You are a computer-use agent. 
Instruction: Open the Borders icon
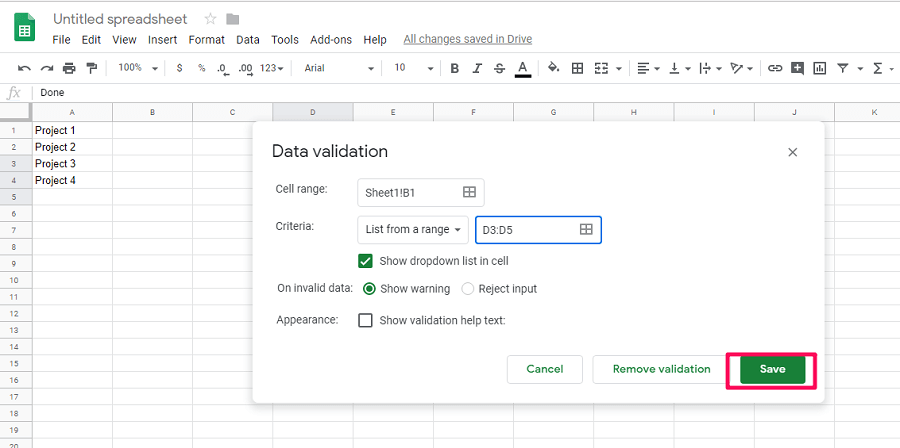coord(577,68)
